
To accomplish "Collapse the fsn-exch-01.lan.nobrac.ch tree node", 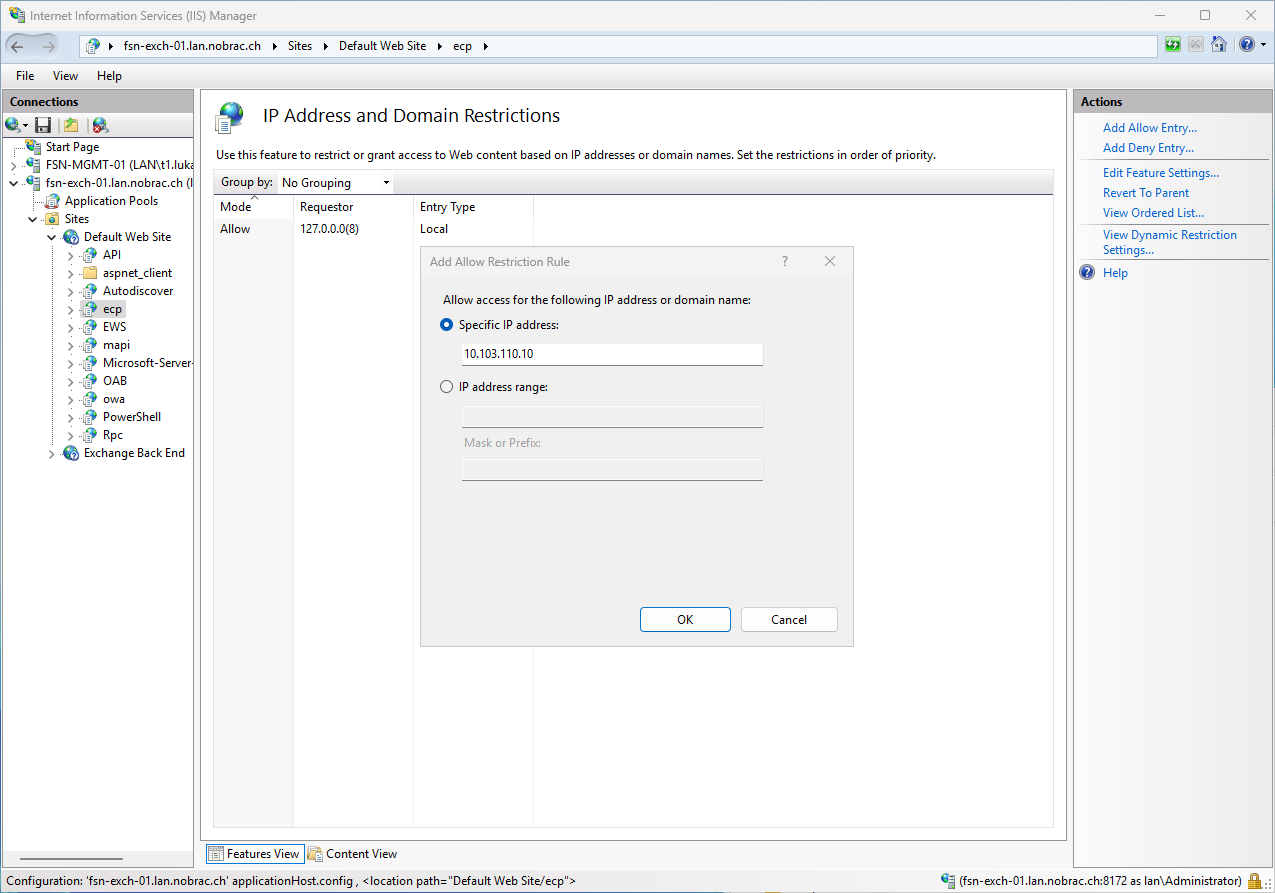I will point(14,183).
